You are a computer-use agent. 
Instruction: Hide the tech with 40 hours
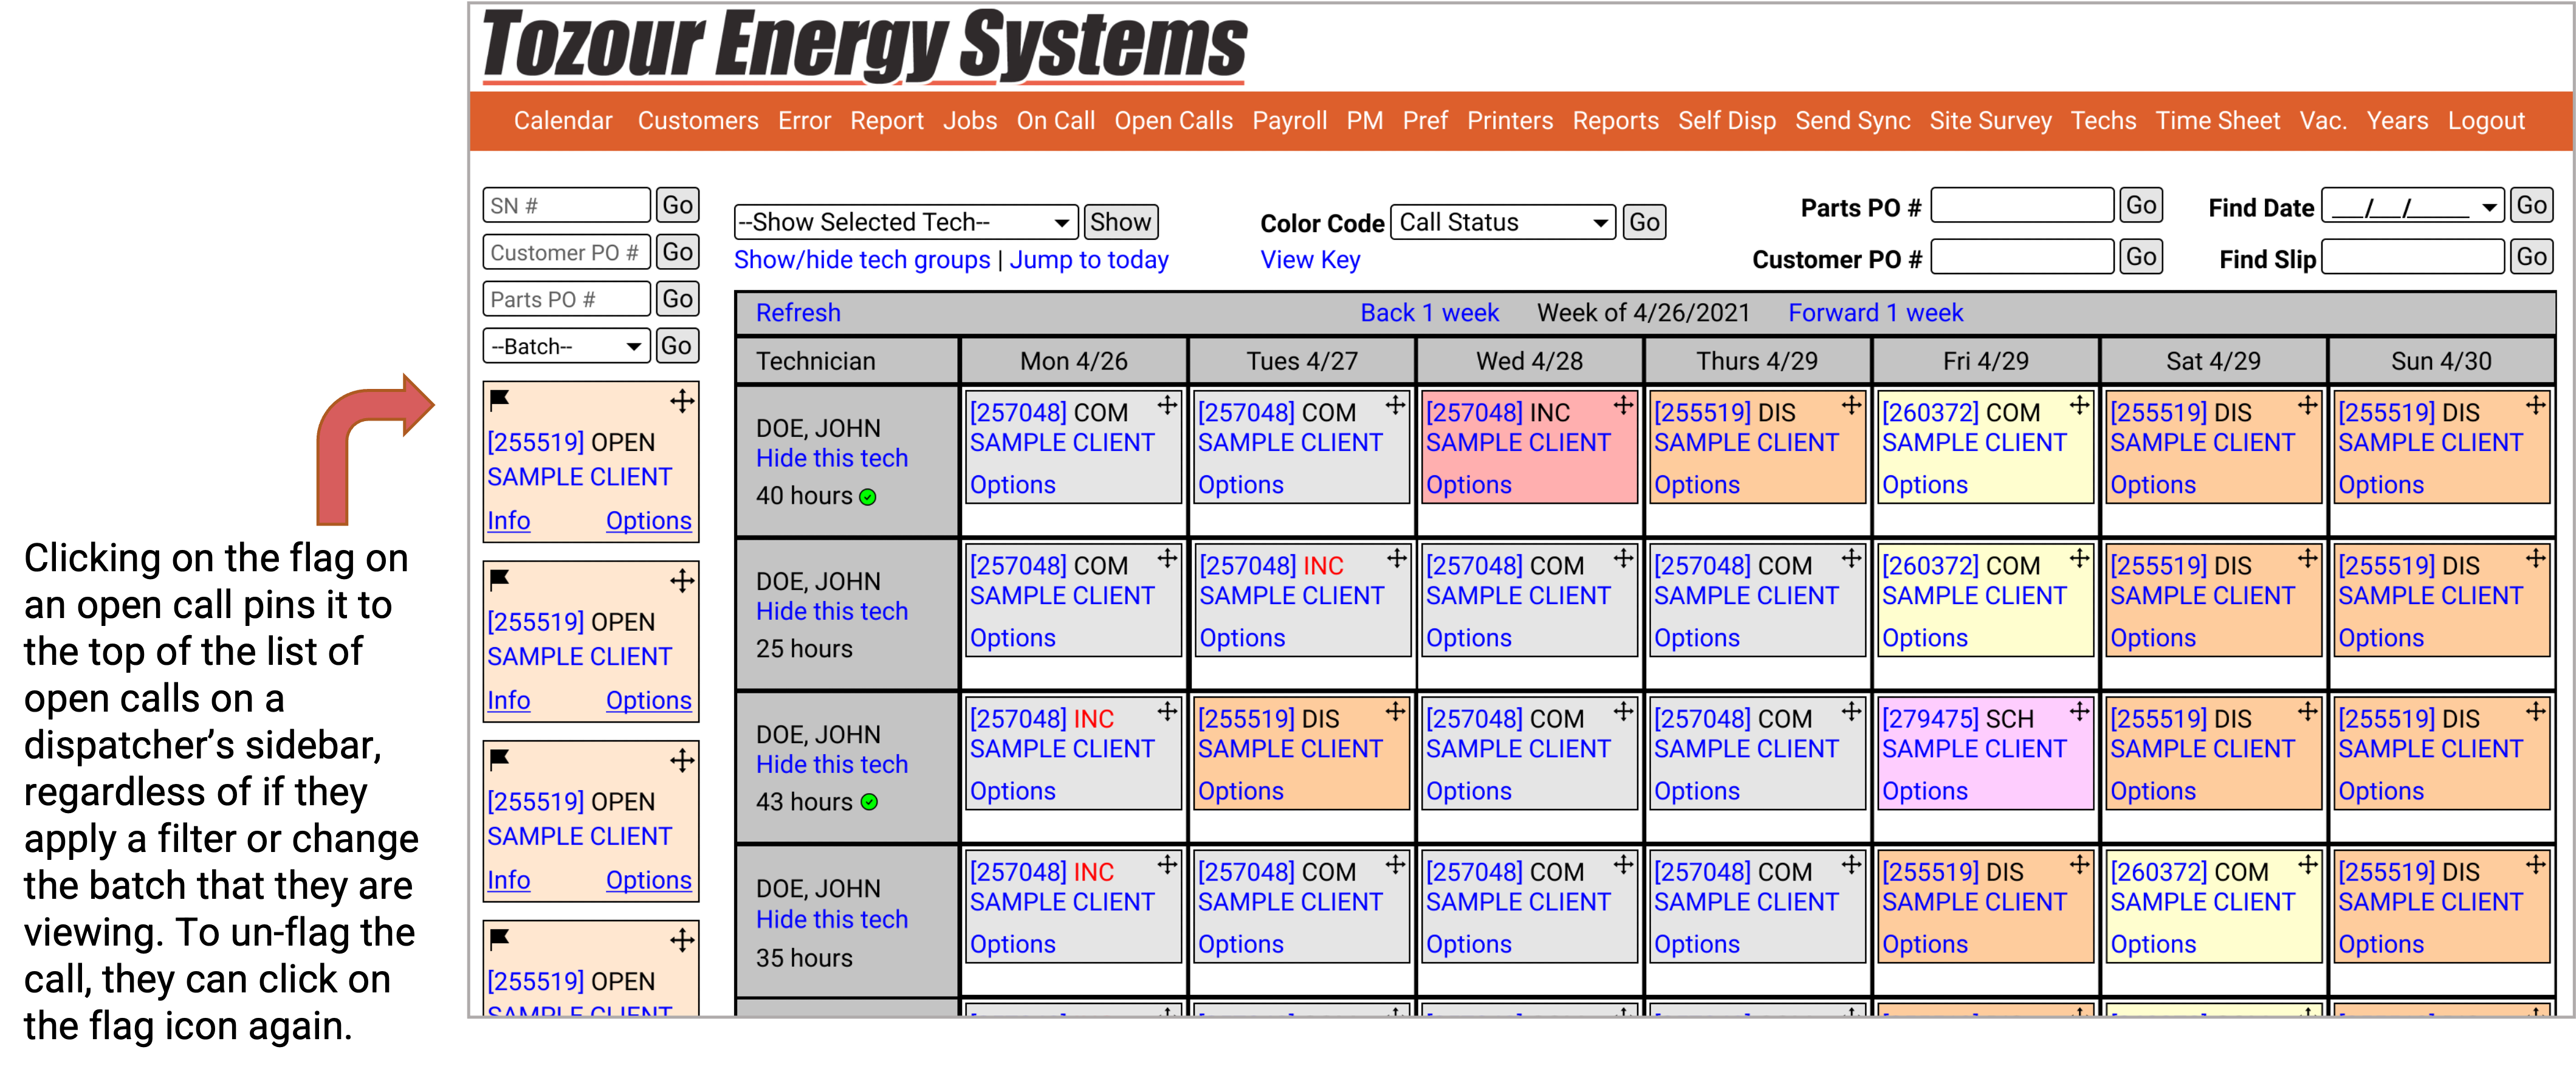(831, 458)
